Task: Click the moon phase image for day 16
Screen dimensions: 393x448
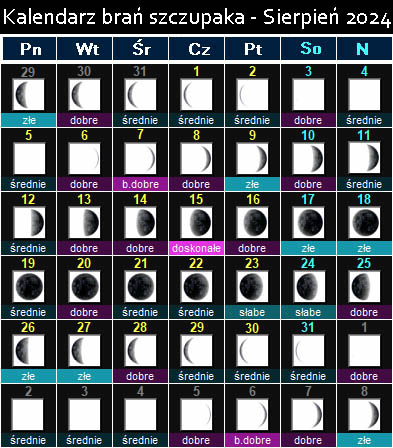Action: coord(252,223)
